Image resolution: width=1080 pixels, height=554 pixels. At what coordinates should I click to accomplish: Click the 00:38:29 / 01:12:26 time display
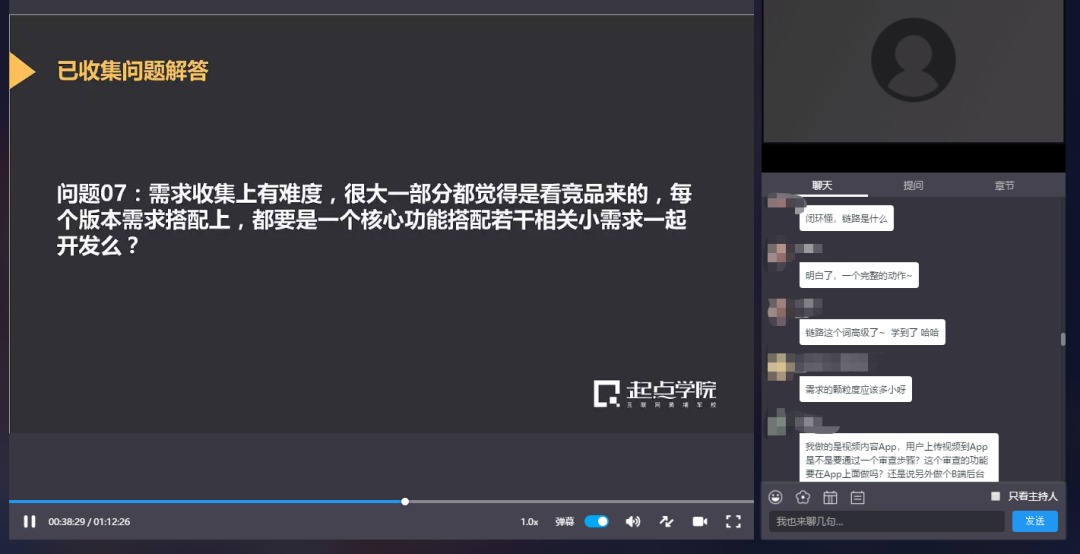(89, 522)
